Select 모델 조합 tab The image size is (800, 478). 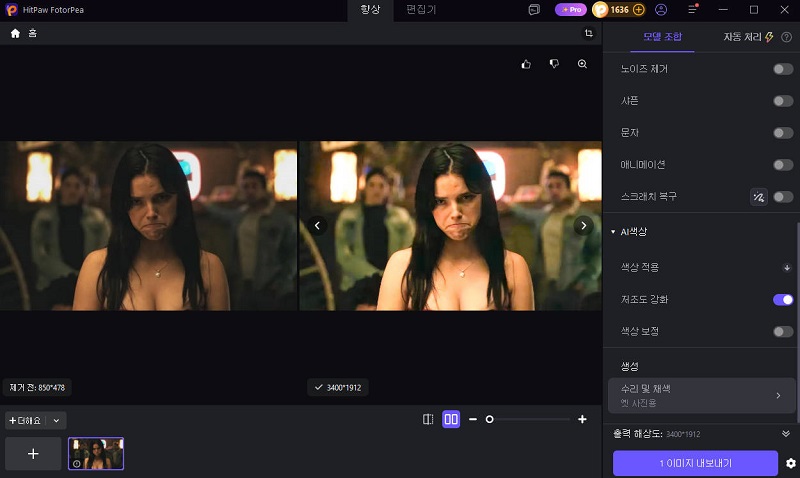[x=662, y=37]
